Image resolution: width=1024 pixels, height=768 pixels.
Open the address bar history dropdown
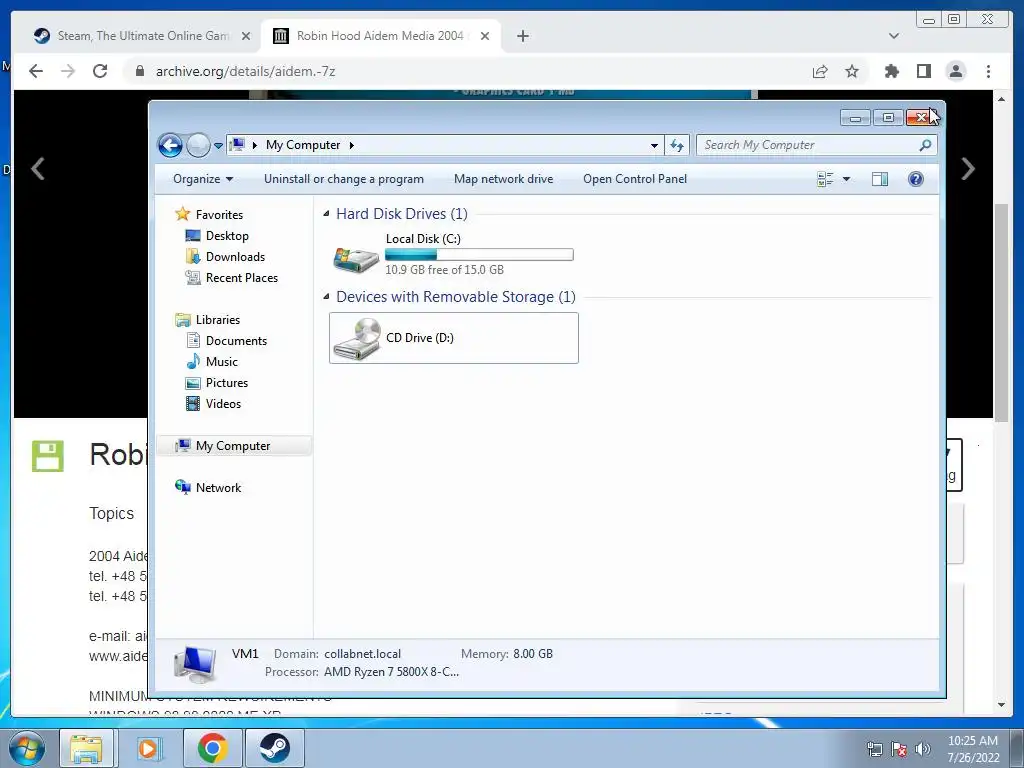(654, 145)
